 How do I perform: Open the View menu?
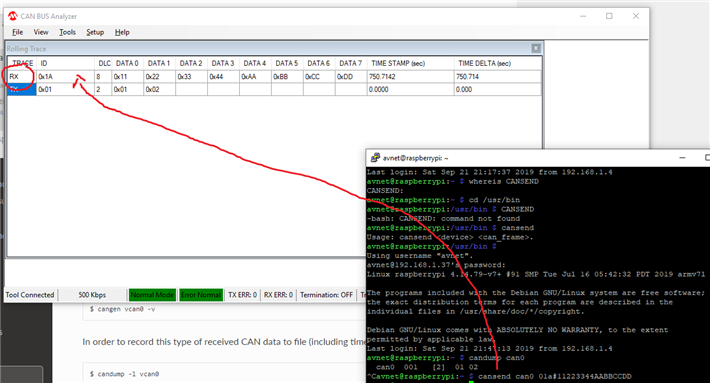pos(41,32)
